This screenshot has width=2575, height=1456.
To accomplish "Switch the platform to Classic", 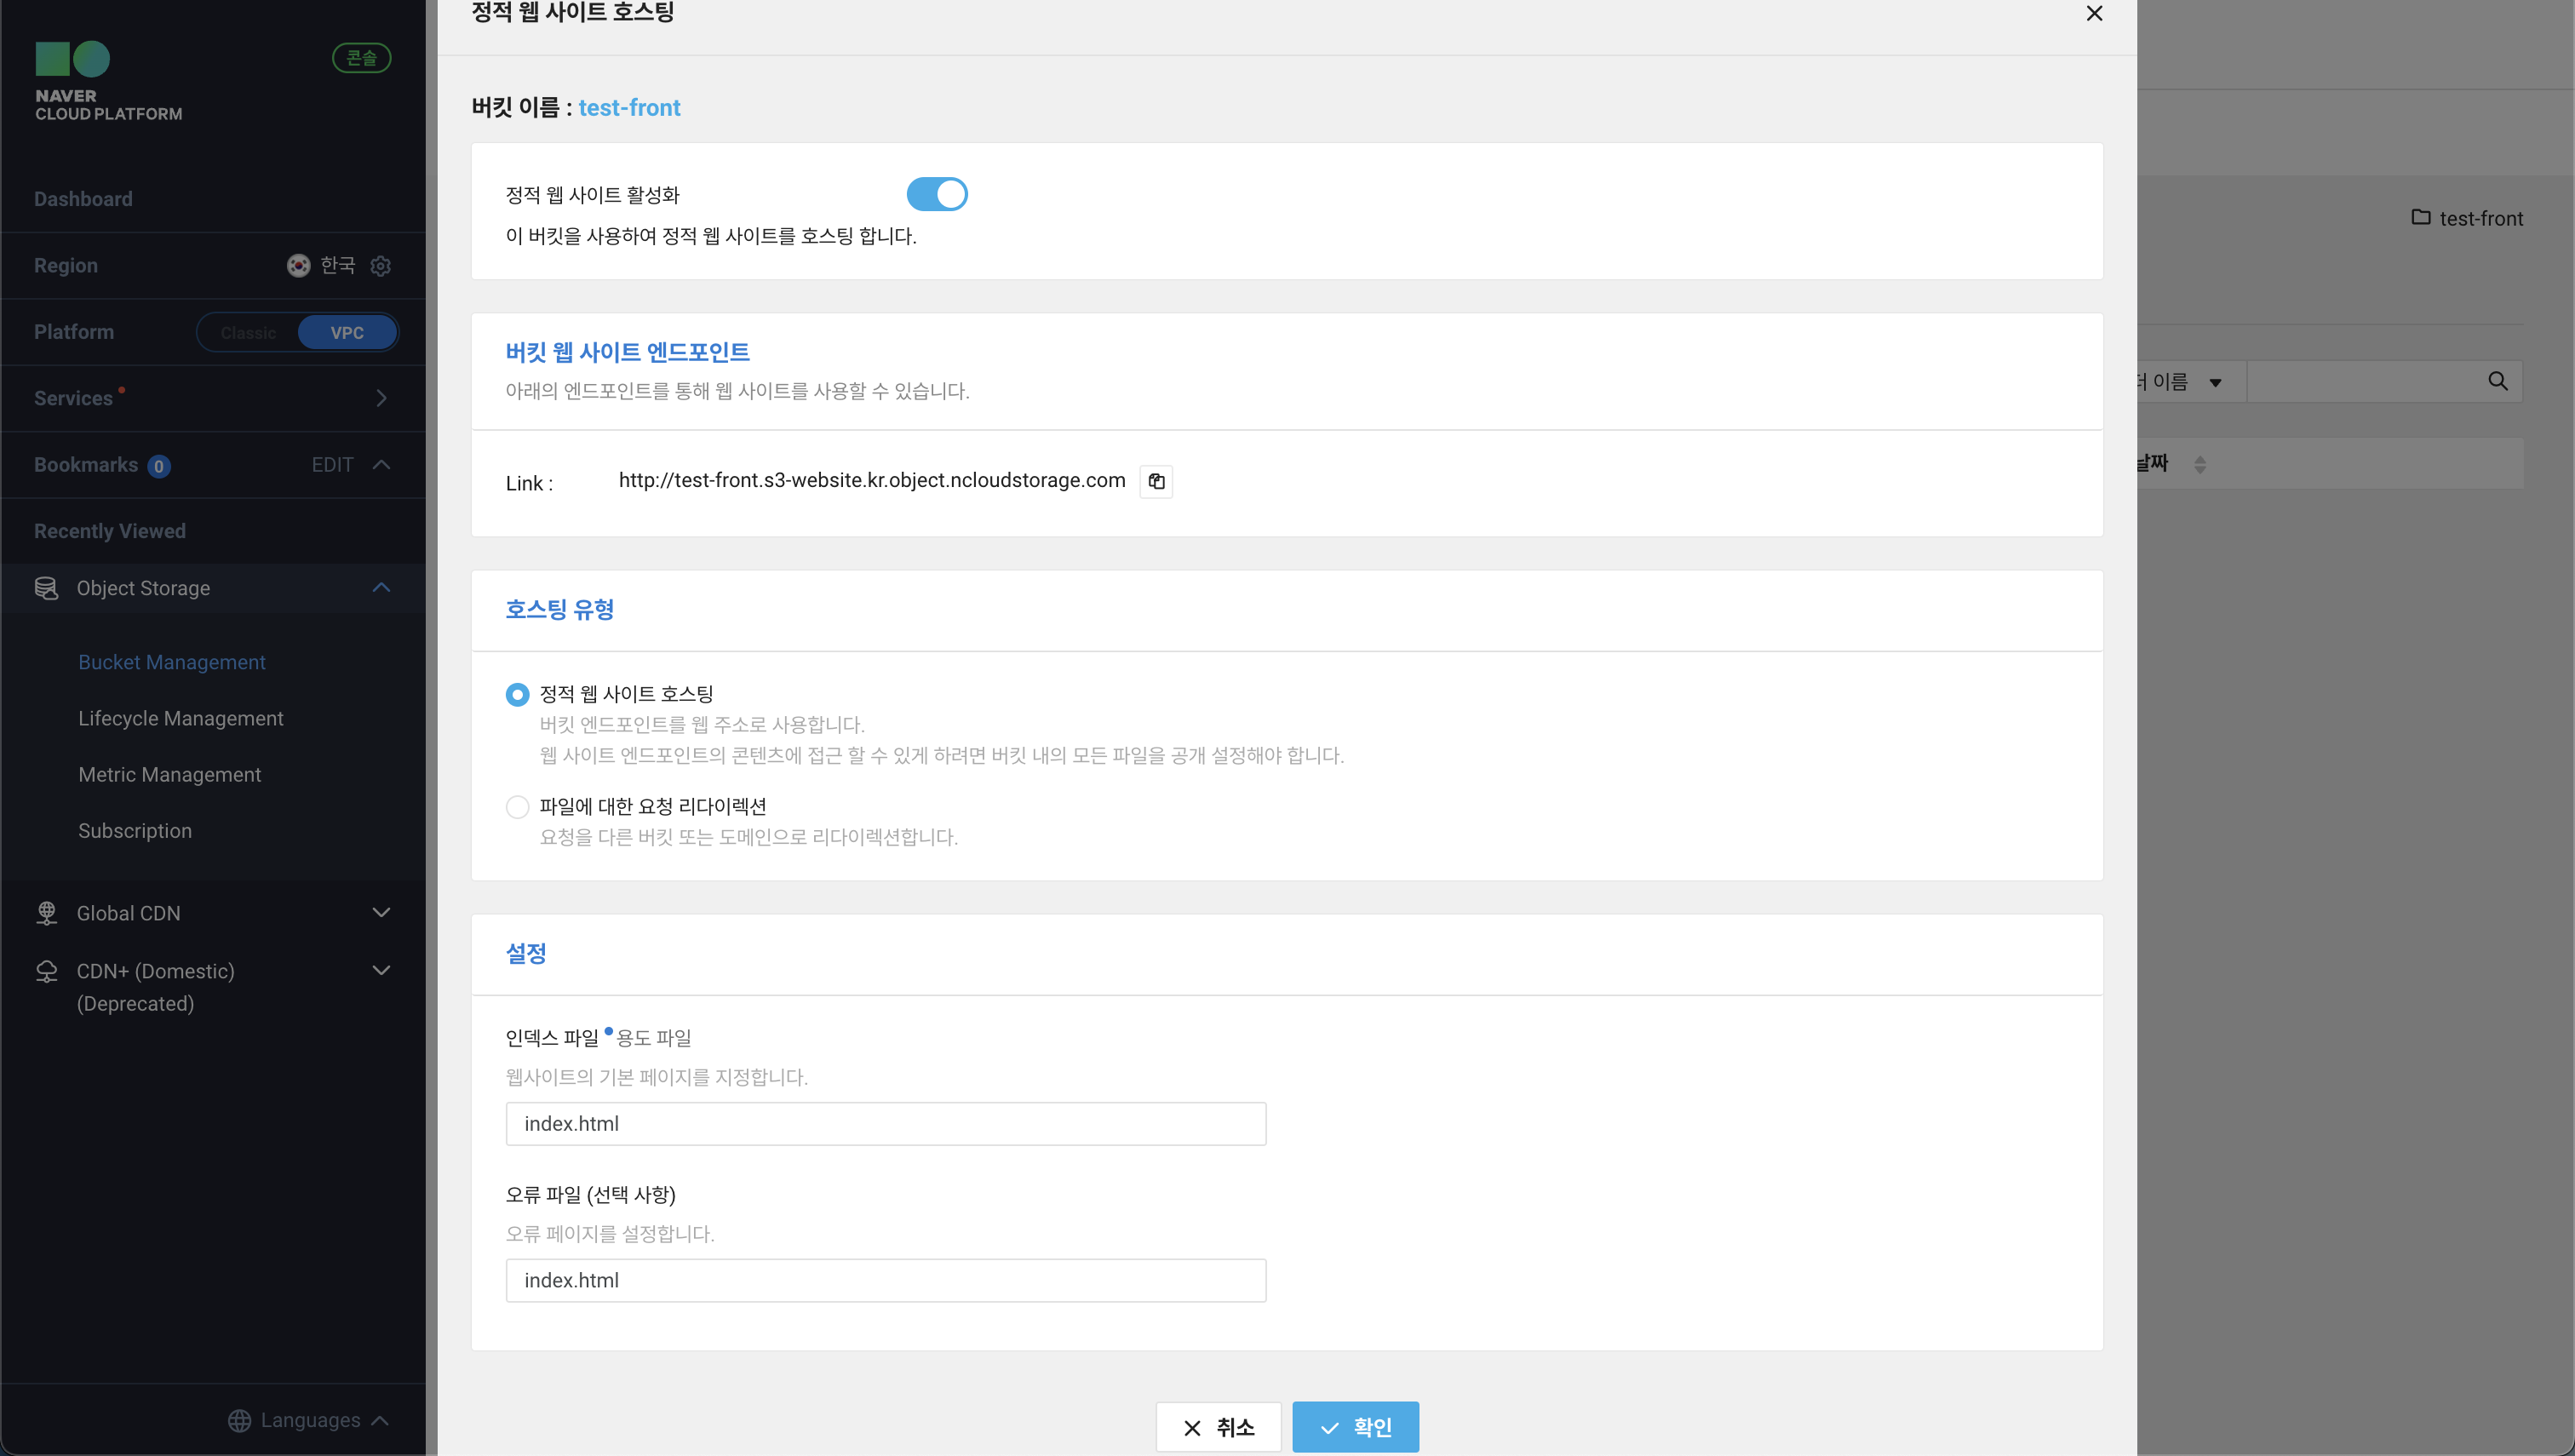I will click(248, 333).
